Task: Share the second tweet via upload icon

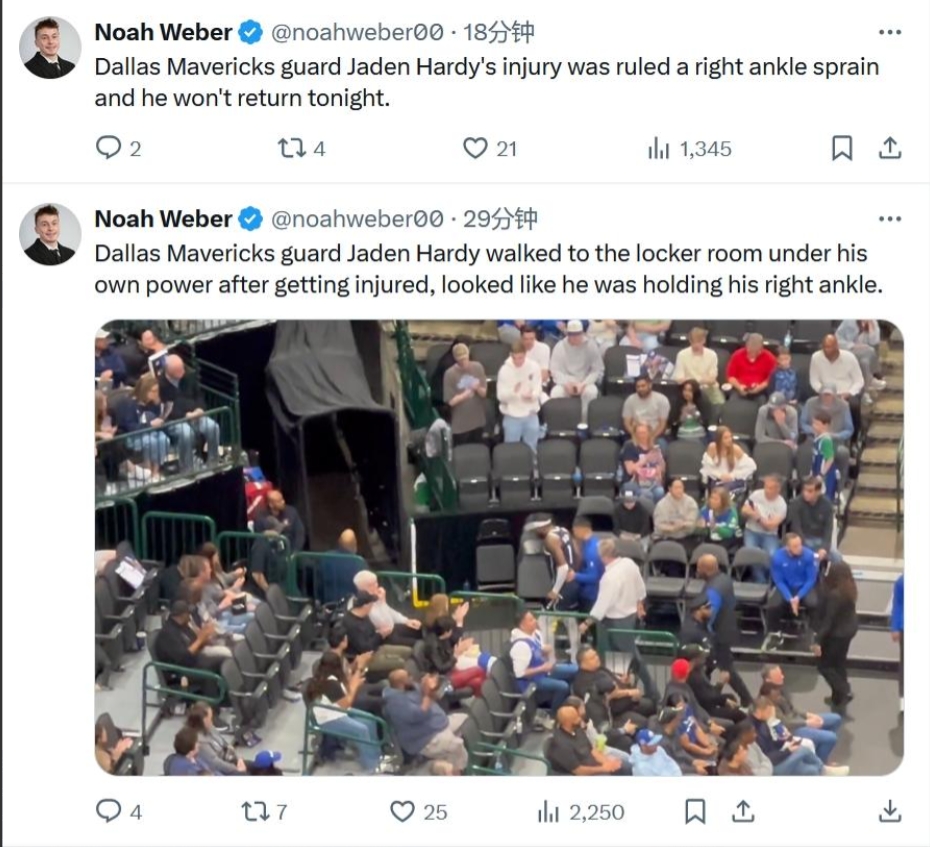Action: 743,811
